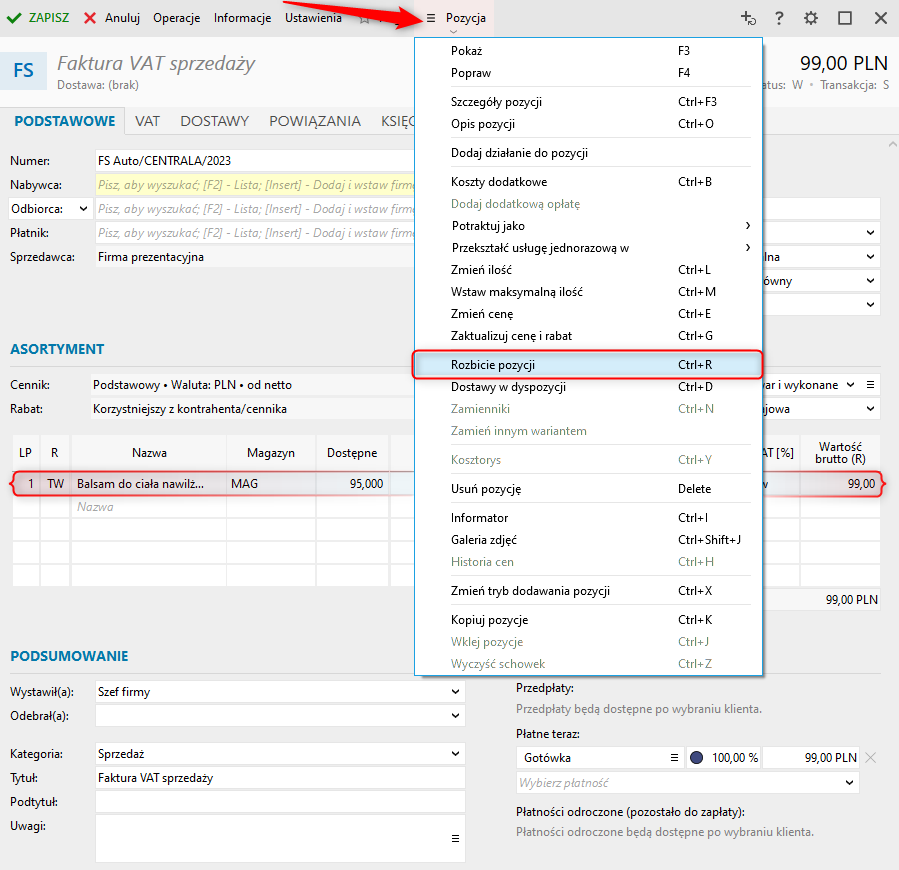Open the settings gear in title bar
This screenshot has height=870, width=899.
coord(811,18)
